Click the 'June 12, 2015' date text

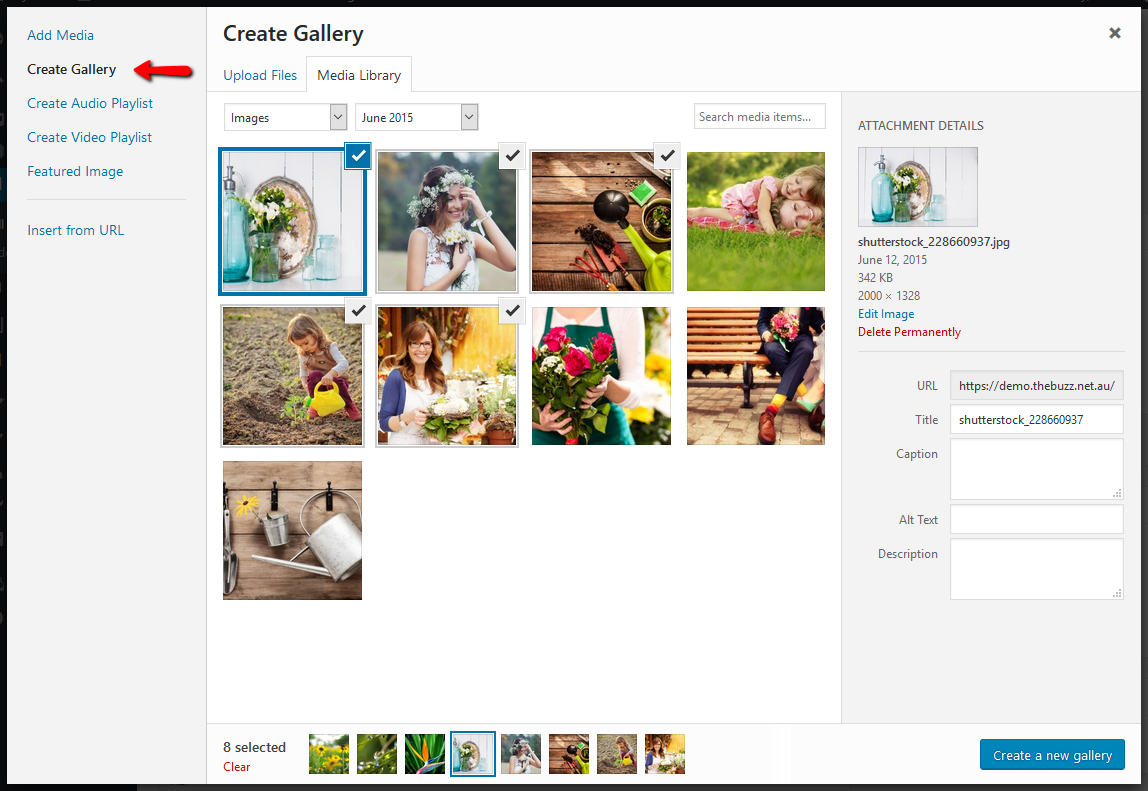(x=892, y=260)
